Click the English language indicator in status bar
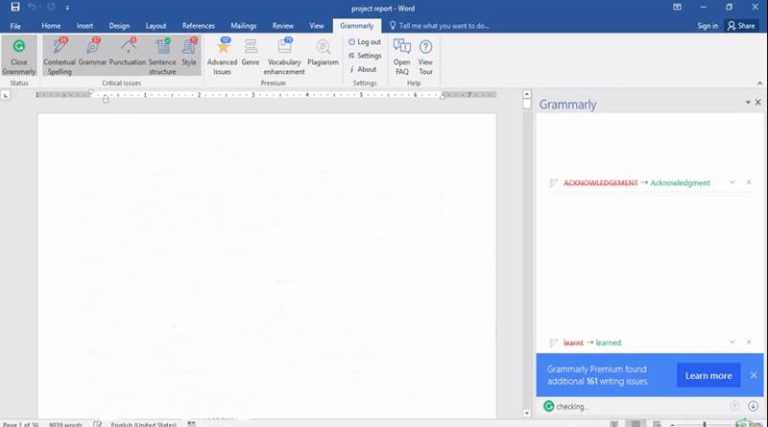 point(143,424)
